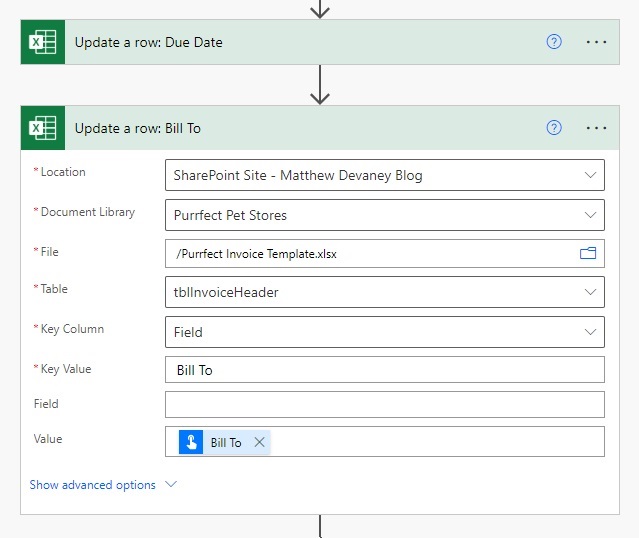This screenshot has height=538, width=639.
Task: Open the ellipsis menu on Due Date action
Action: click(596, 42)
